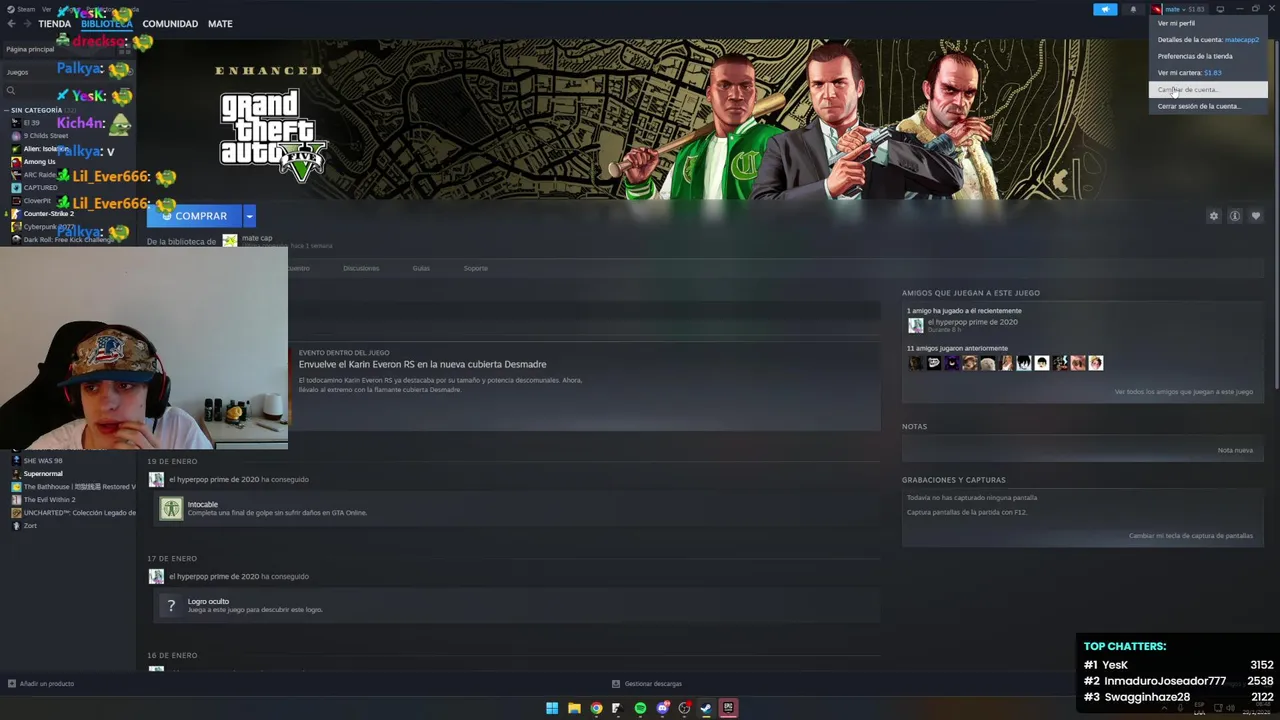
Task: Open Cambiar mi tecla de captura link
Action: pyautogui.click(x=1191, y=536)
